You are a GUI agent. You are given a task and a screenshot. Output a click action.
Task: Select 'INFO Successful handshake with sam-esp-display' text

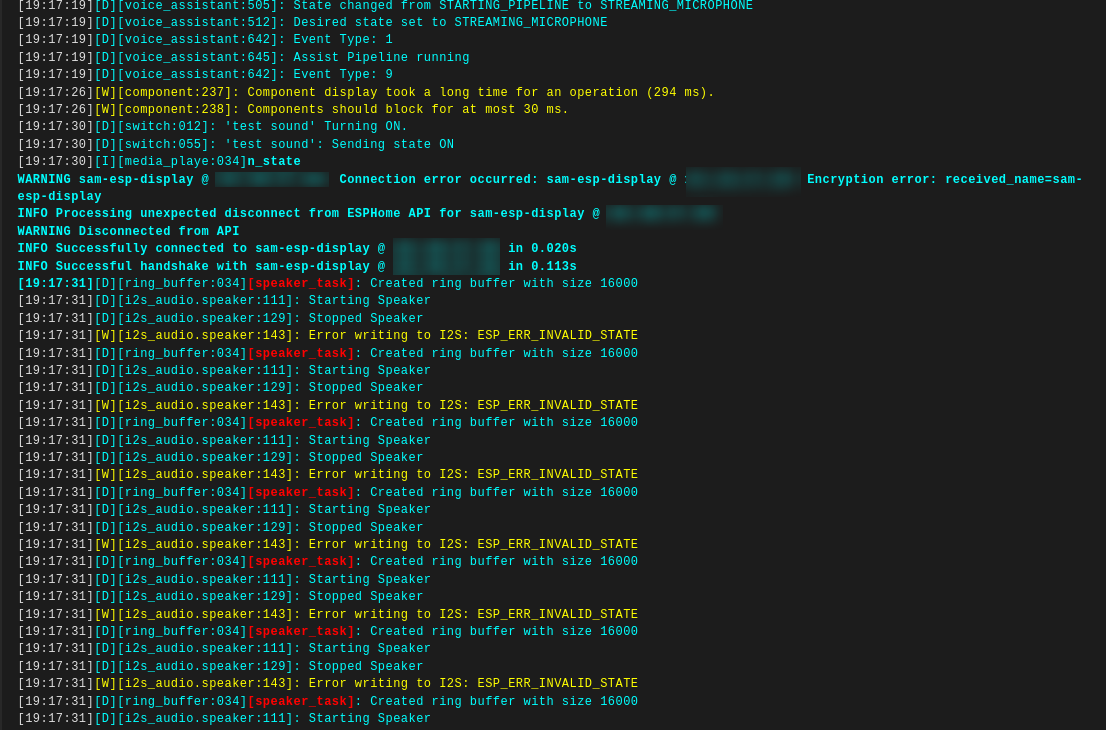tap(193, 267)
